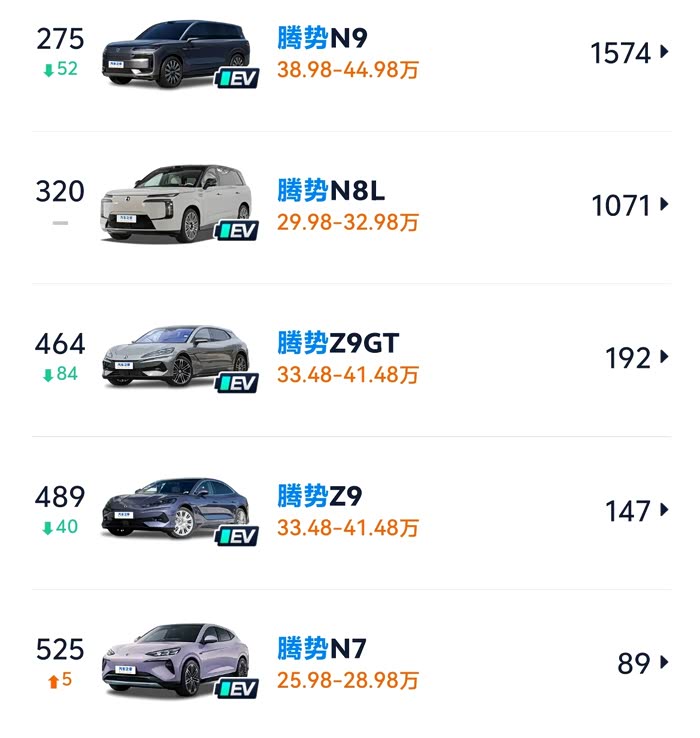
Task: Click the orange up arrow beside 5
Action: point(53,681)
